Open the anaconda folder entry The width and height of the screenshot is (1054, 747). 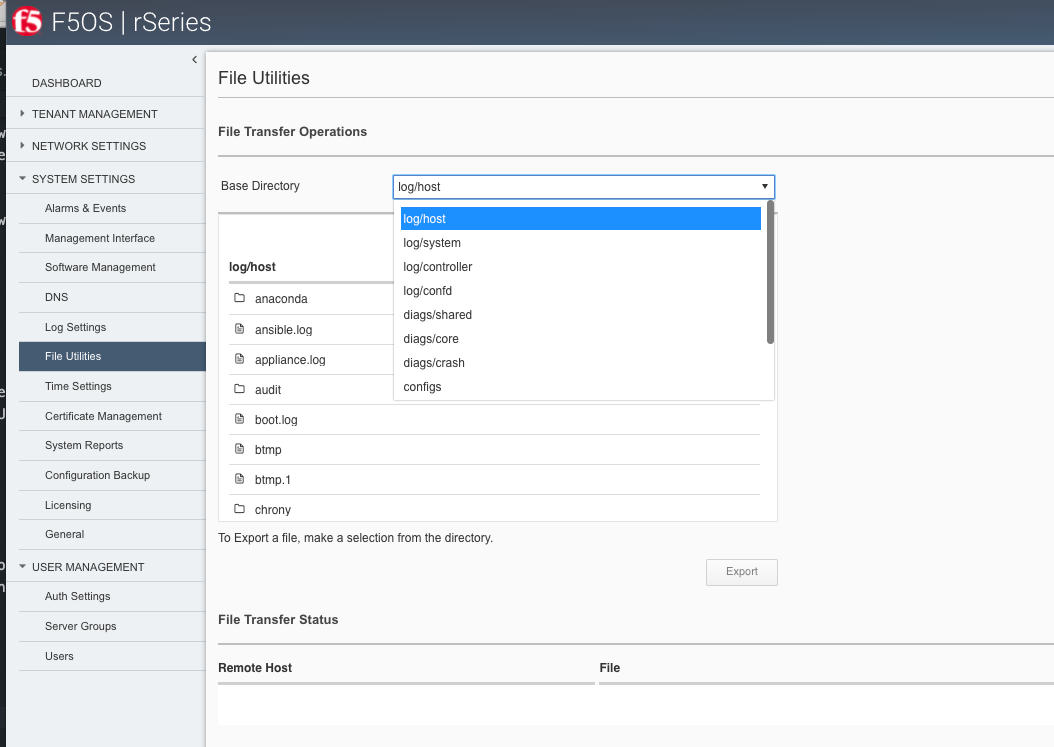[x=281, y=299]
